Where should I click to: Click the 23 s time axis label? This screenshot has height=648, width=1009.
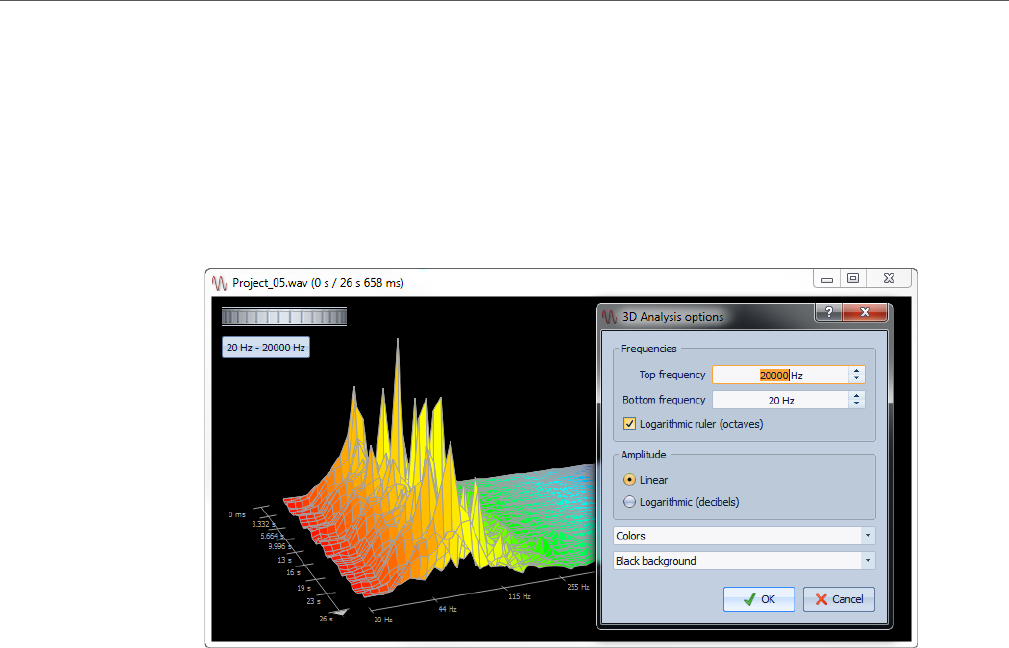[x=314, y=601]
